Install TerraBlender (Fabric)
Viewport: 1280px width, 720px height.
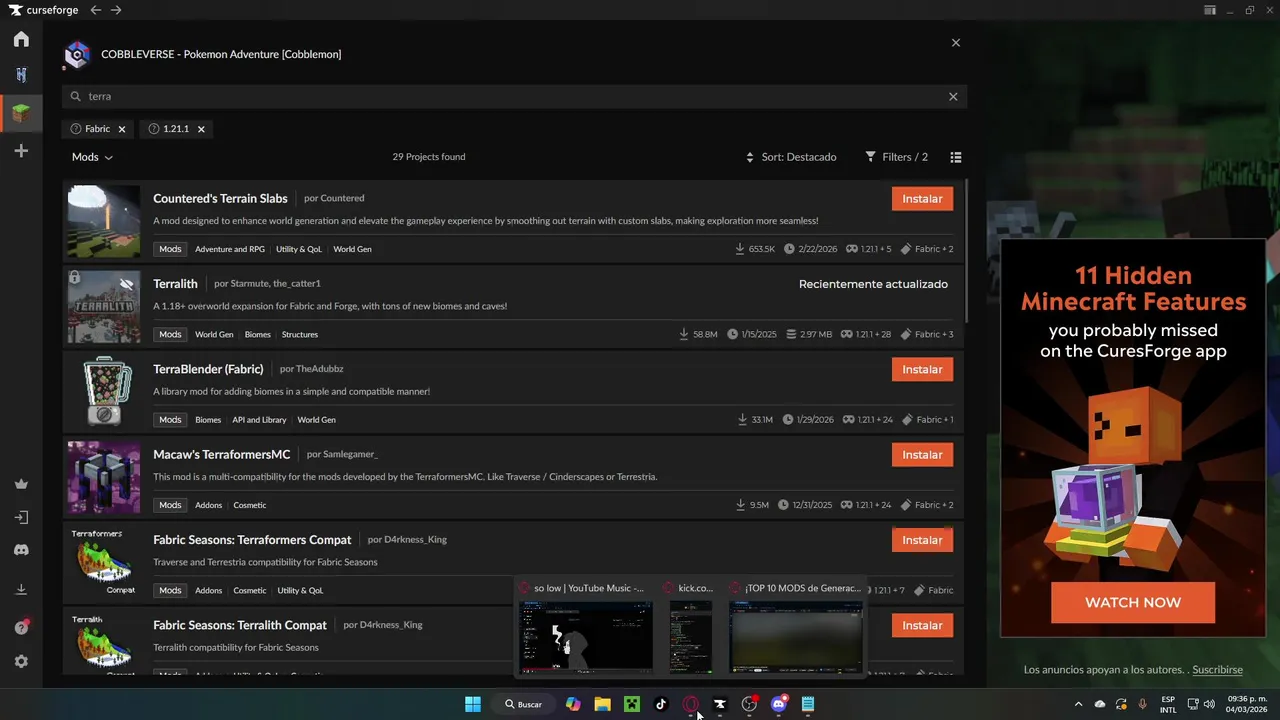[922, 370]
